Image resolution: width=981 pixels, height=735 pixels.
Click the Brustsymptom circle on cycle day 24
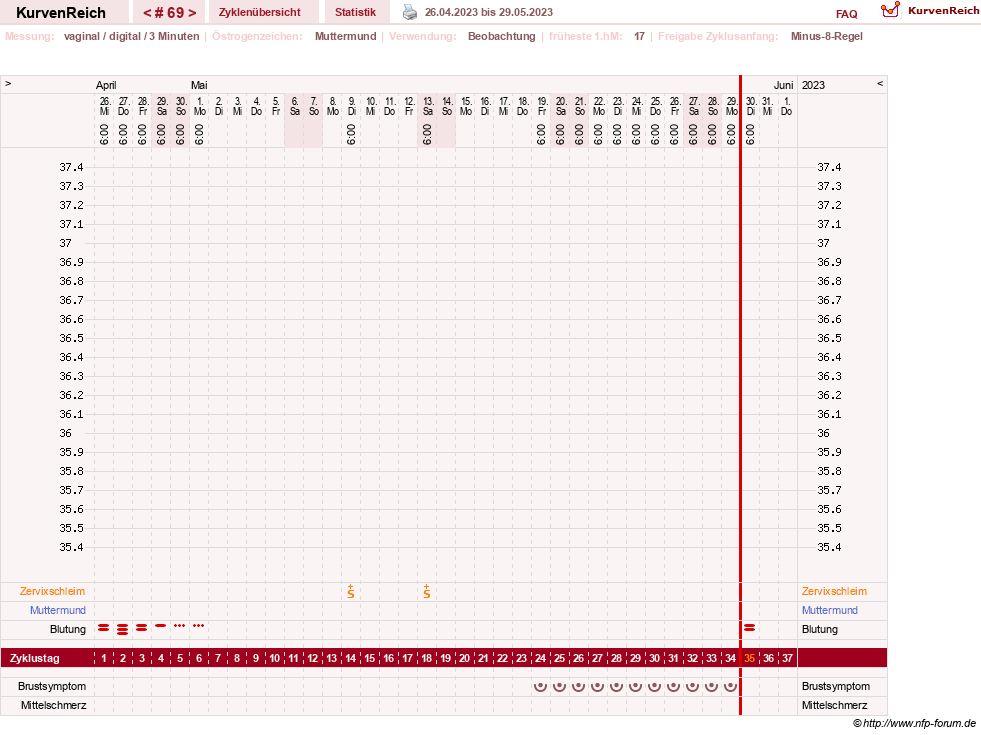(541, 686)
